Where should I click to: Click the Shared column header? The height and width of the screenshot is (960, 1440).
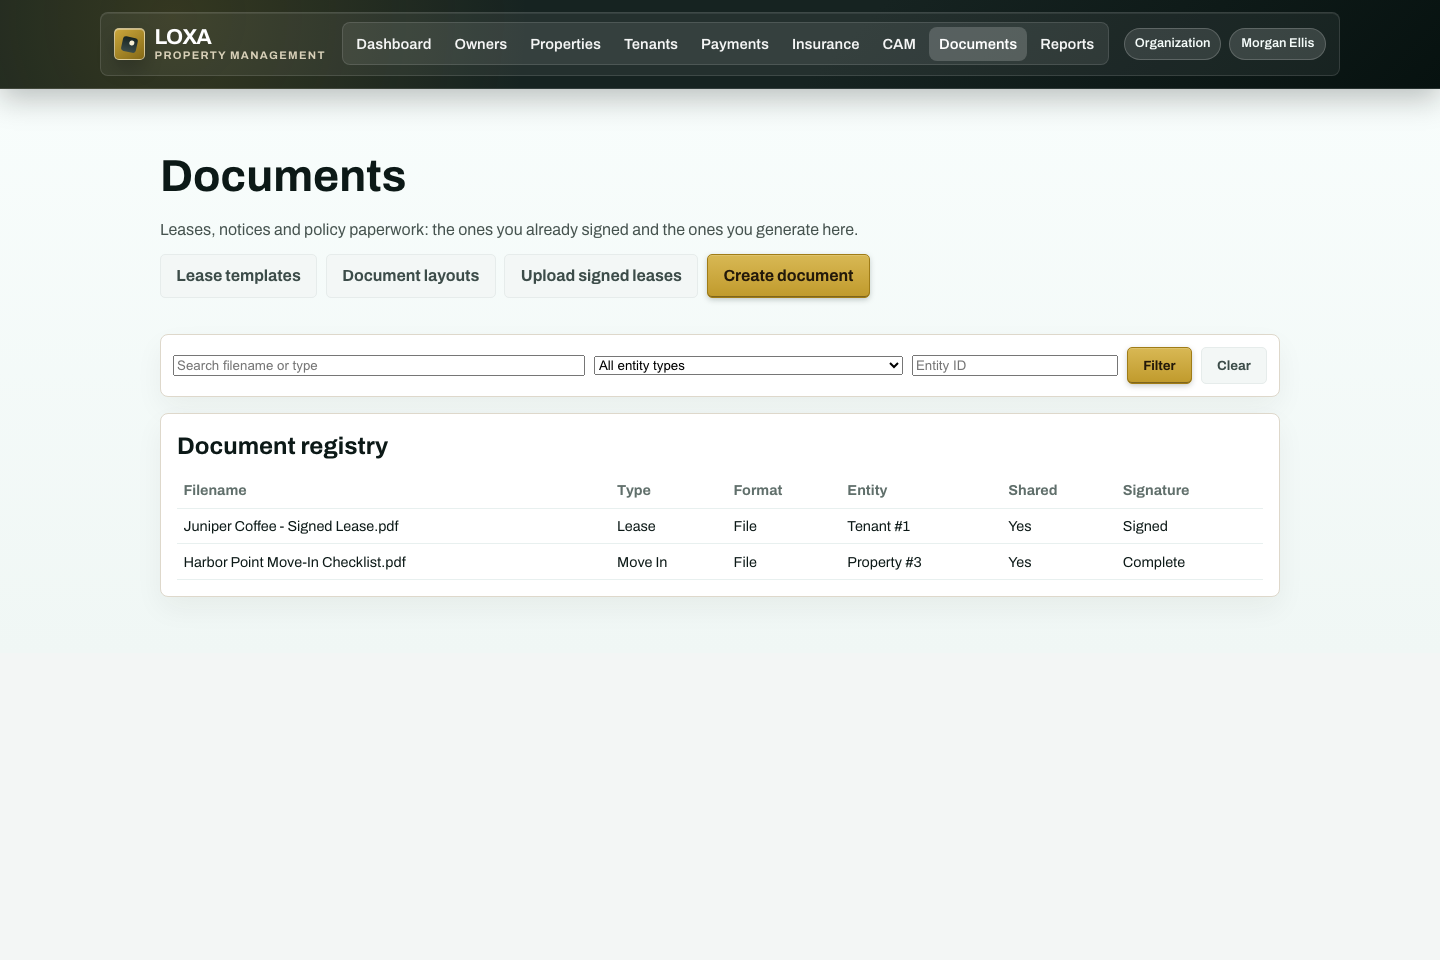coord(1033,490)
